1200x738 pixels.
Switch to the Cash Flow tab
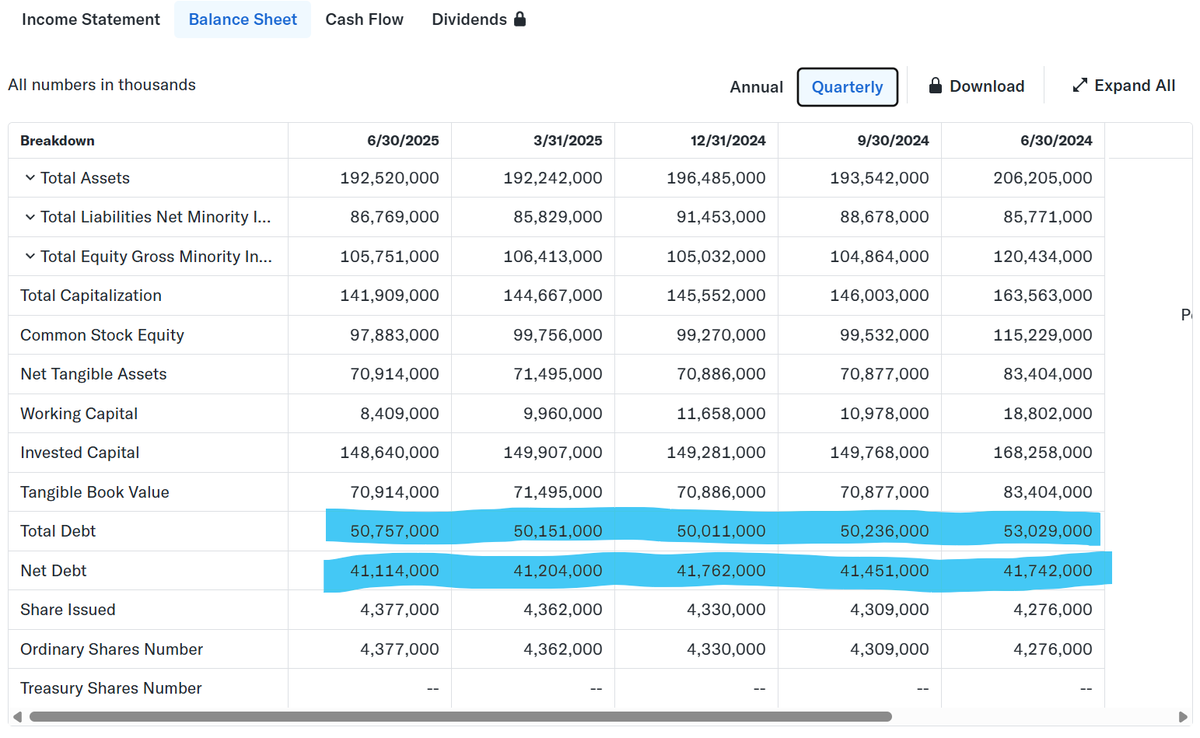tap(365, 19)
